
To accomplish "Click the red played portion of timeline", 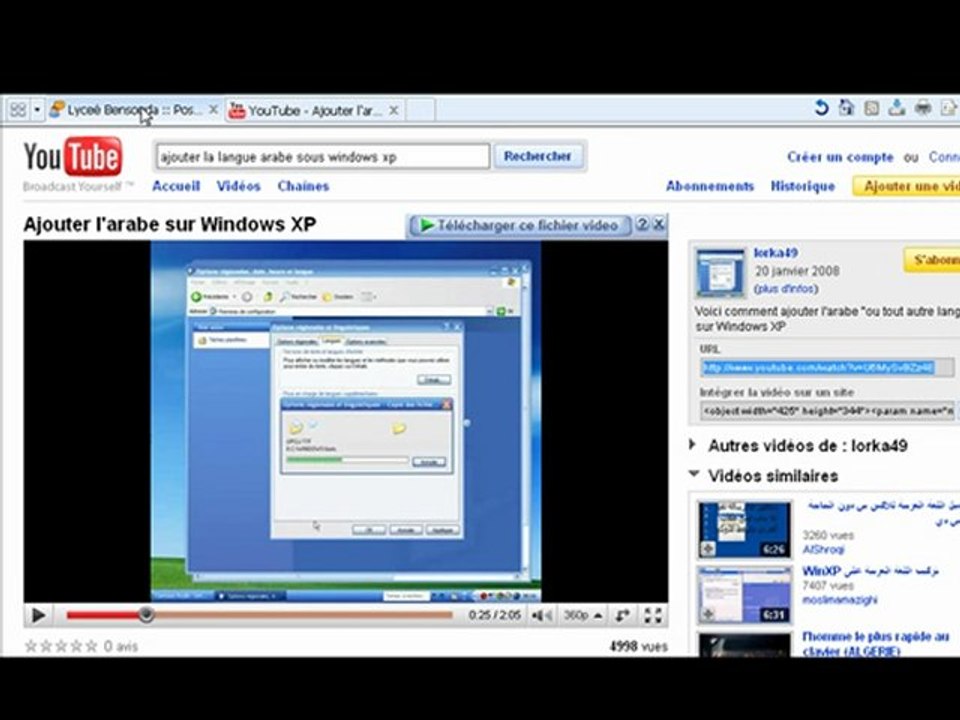I will click(103, 615).
